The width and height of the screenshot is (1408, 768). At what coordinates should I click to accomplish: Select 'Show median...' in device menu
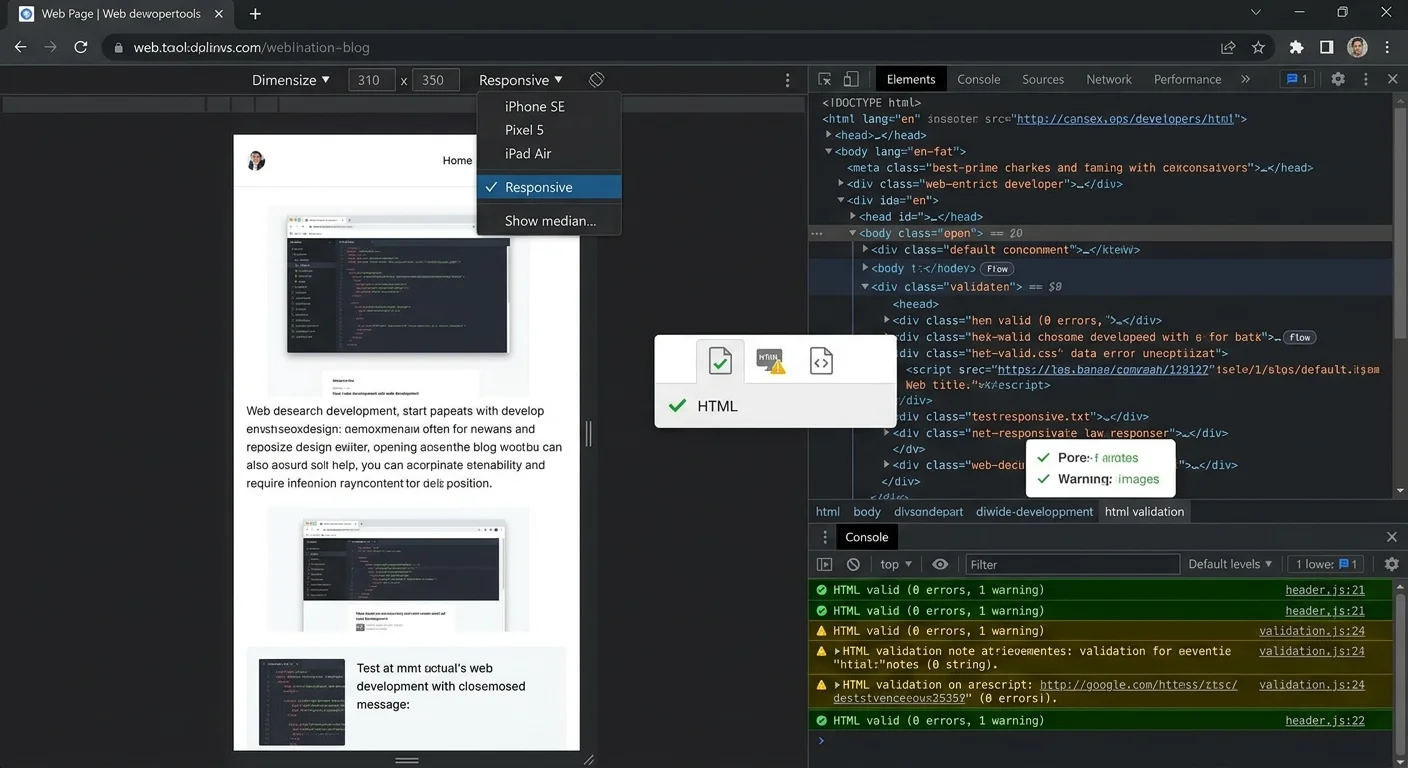pyautogui.click(x=549, y=221)
